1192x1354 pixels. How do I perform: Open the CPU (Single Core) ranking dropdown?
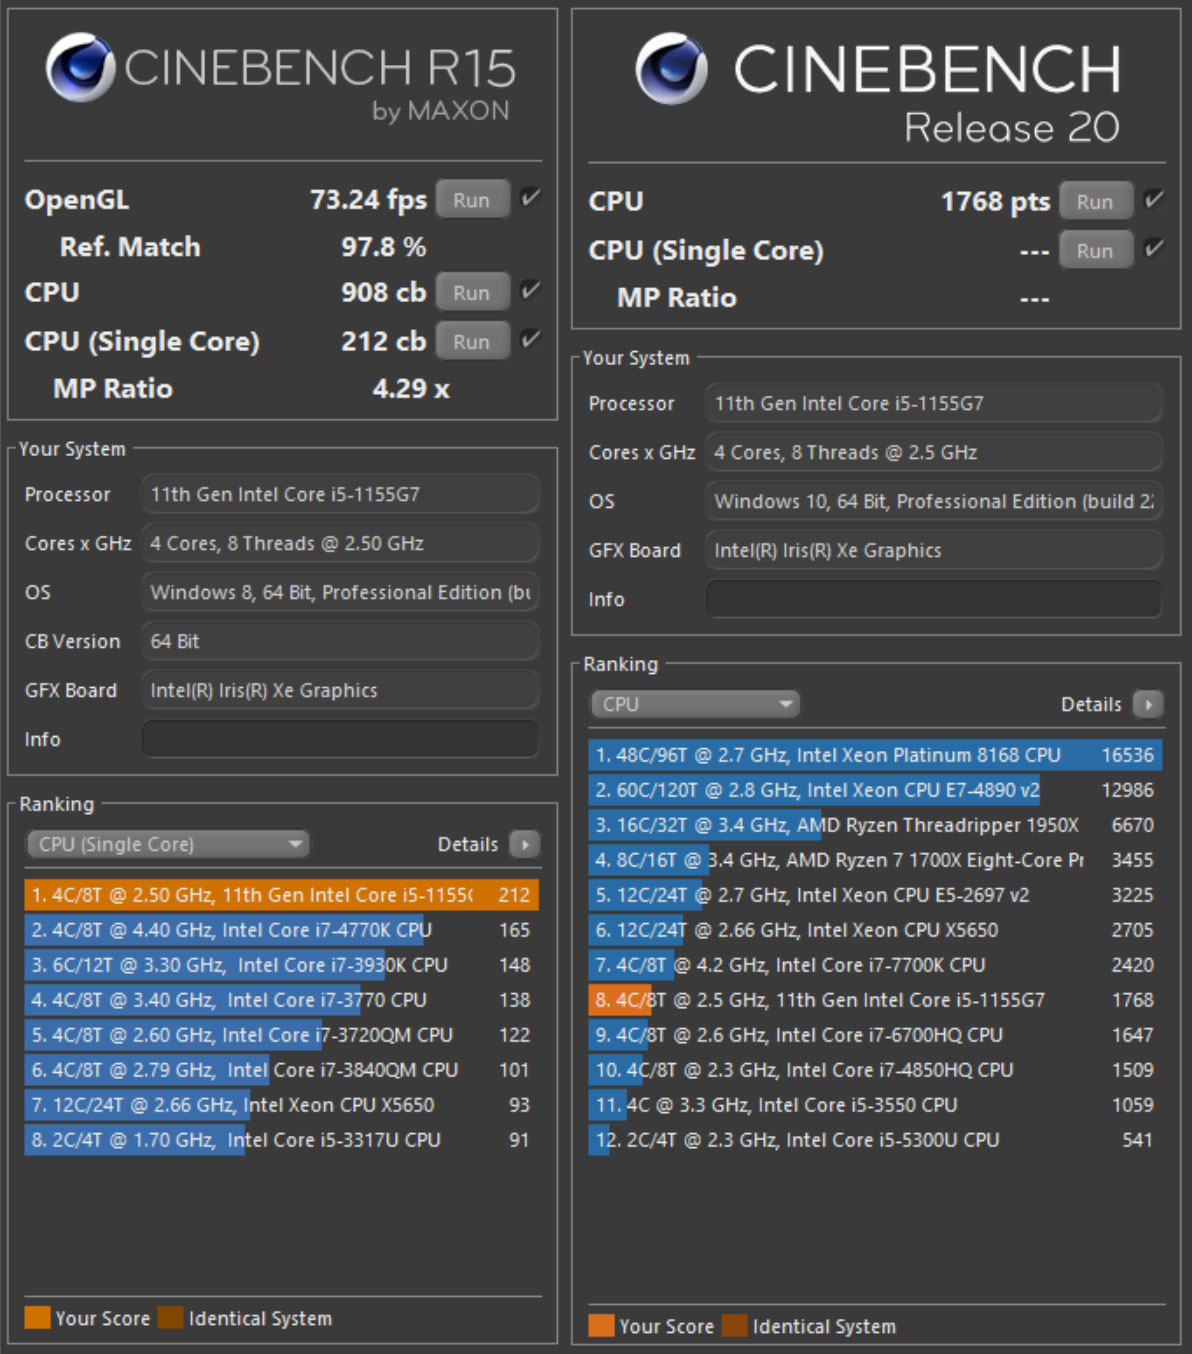167,844
